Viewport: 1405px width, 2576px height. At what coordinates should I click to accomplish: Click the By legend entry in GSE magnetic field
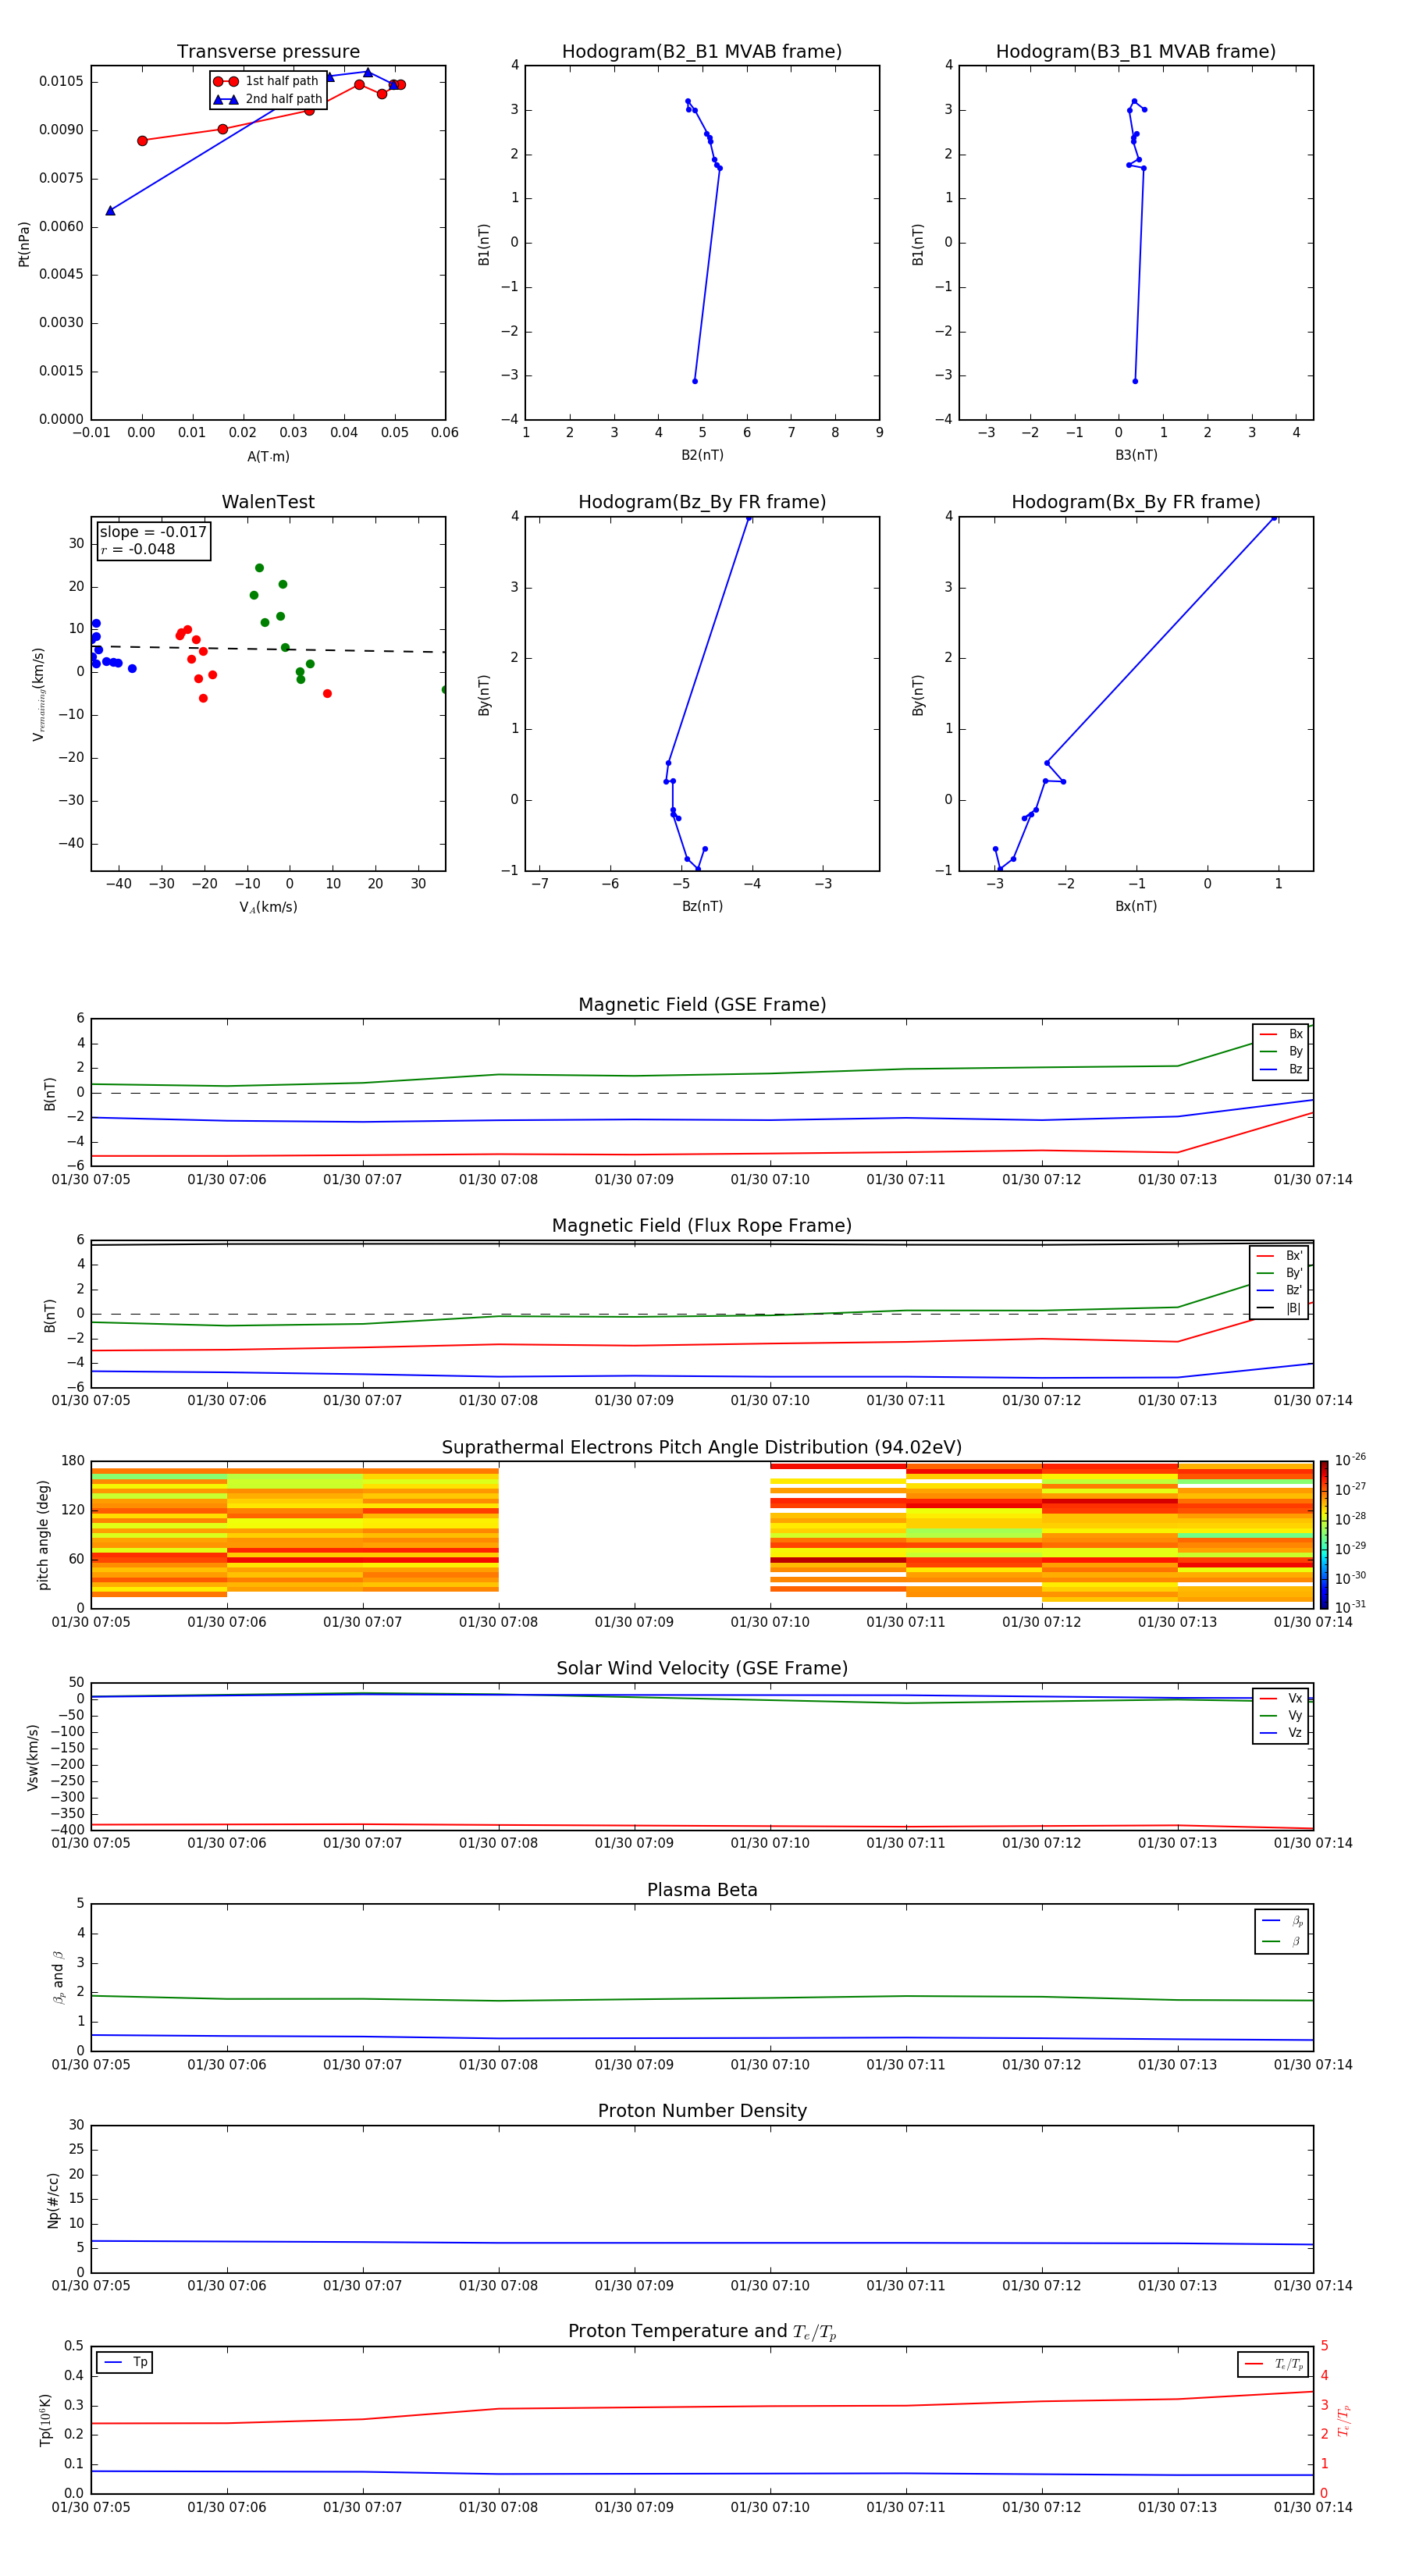(1281, 1051)
